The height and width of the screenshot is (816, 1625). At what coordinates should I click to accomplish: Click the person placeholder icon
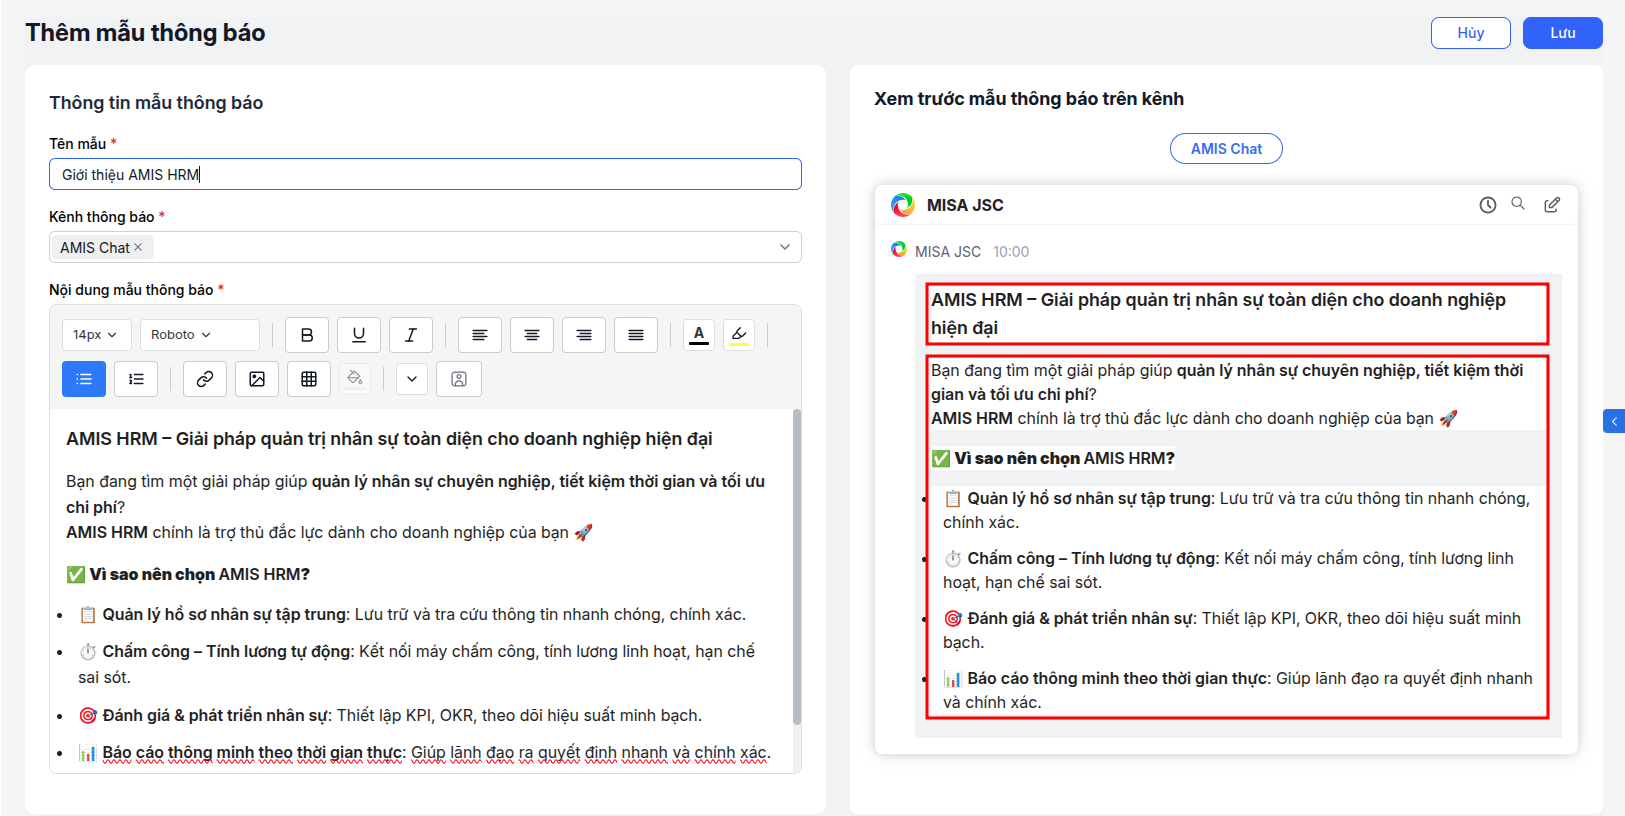coord(459,379)
